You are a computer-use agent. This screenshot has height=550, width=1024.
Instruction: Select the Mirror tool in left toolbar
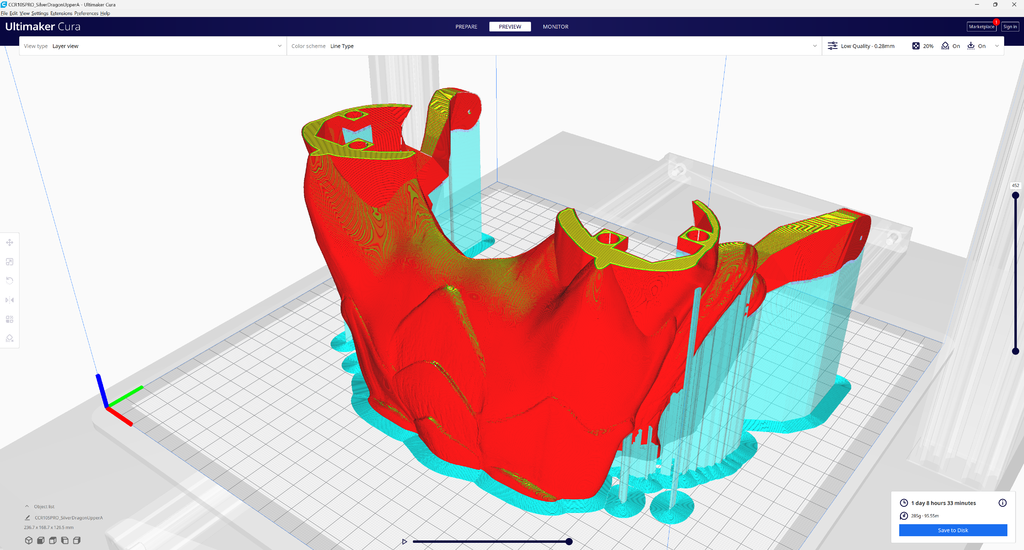(10, 300)
